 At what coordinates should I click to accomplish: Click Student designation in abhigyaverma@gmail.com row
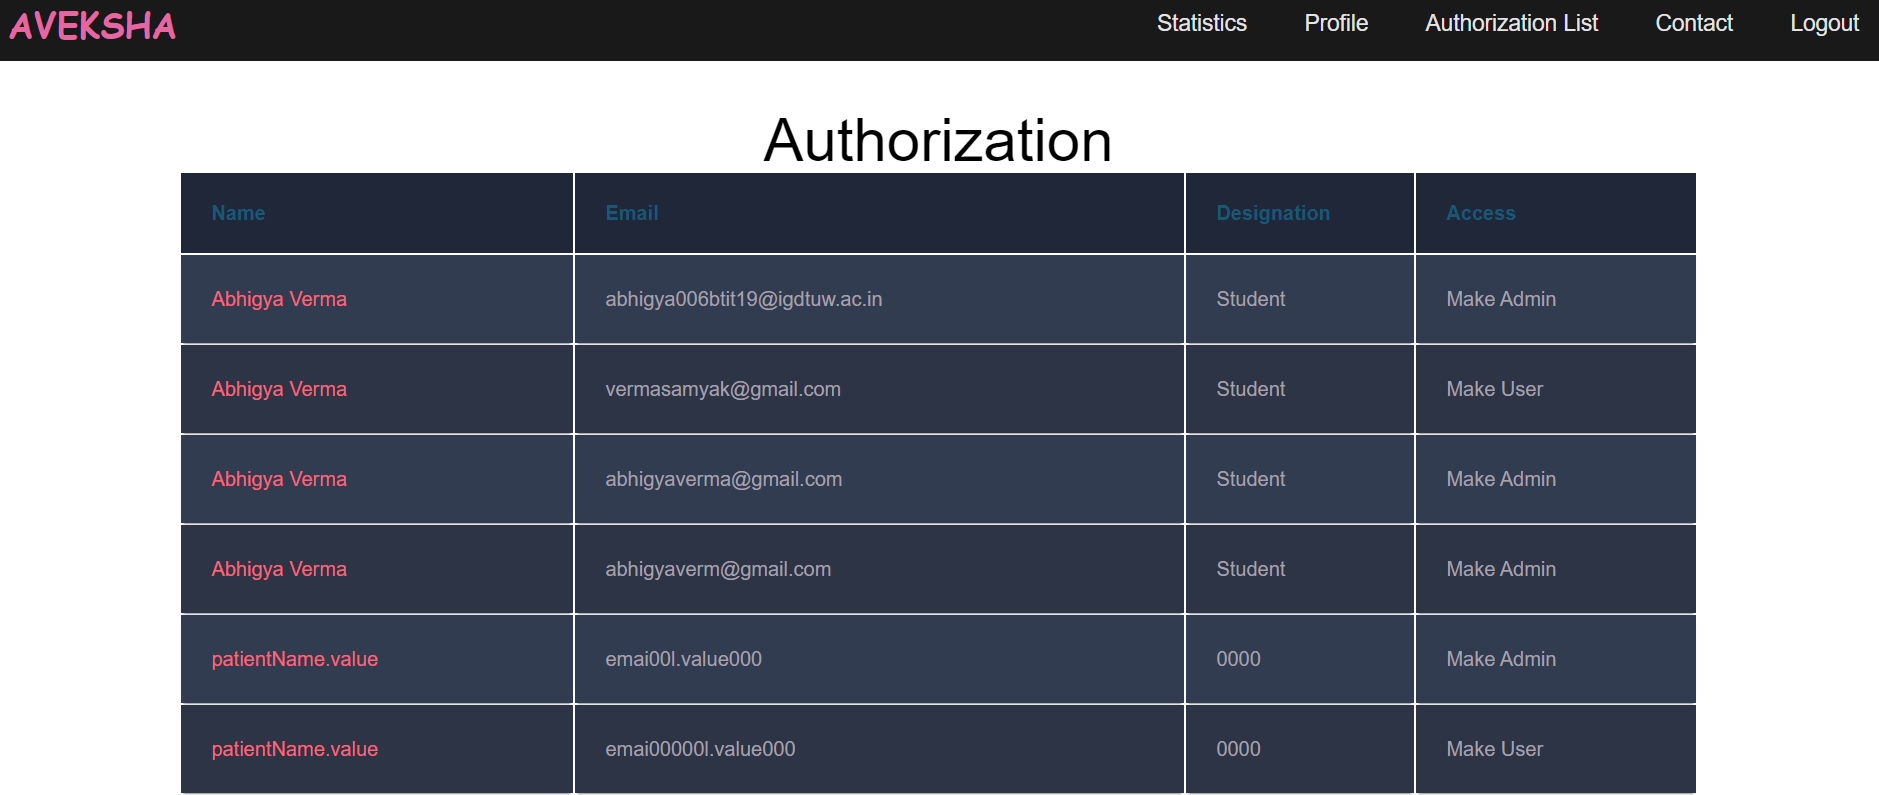1250,479
